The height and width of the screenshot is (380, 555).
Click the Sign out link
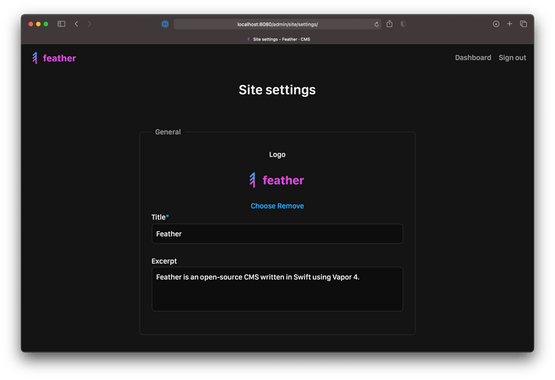click(x=512, y=58)
